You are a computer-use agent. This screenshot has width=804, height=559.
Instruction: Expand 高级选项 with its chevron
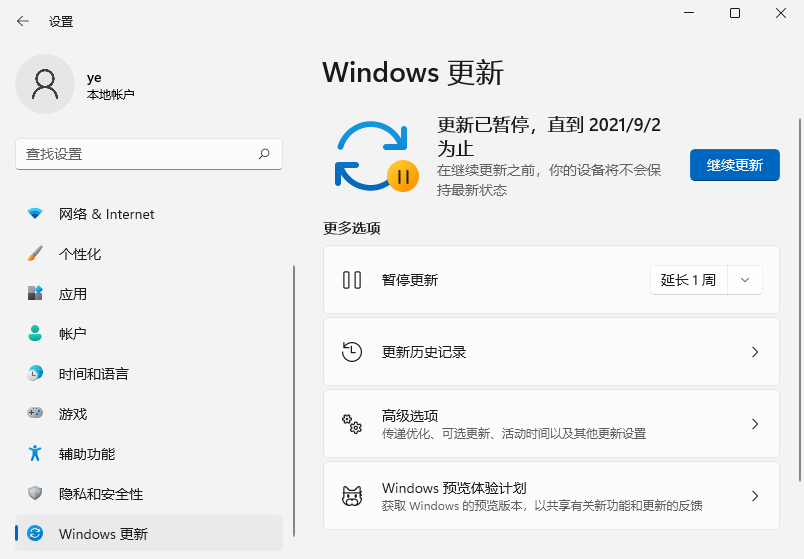(x=755, y=424)
